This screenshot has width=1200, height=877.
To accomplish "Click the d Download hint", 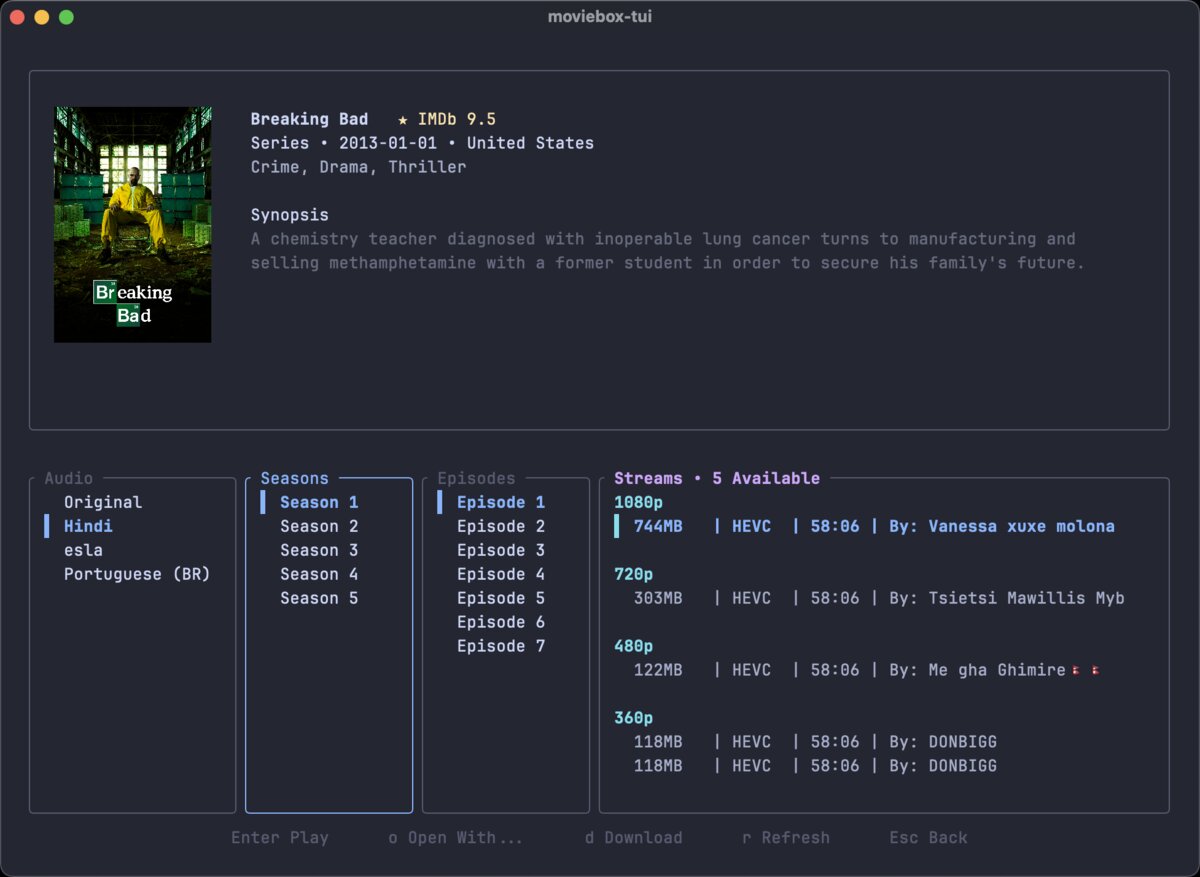I will (634, 838).
